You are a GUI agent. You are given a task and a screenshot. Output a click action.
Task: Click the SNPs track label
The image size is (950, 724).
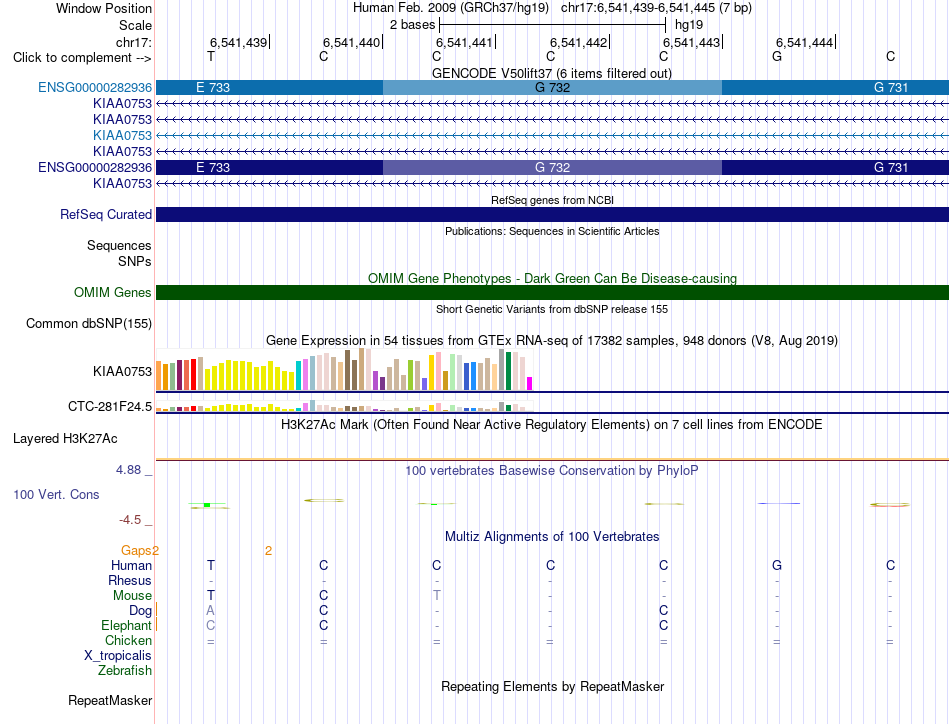(135, 261)
